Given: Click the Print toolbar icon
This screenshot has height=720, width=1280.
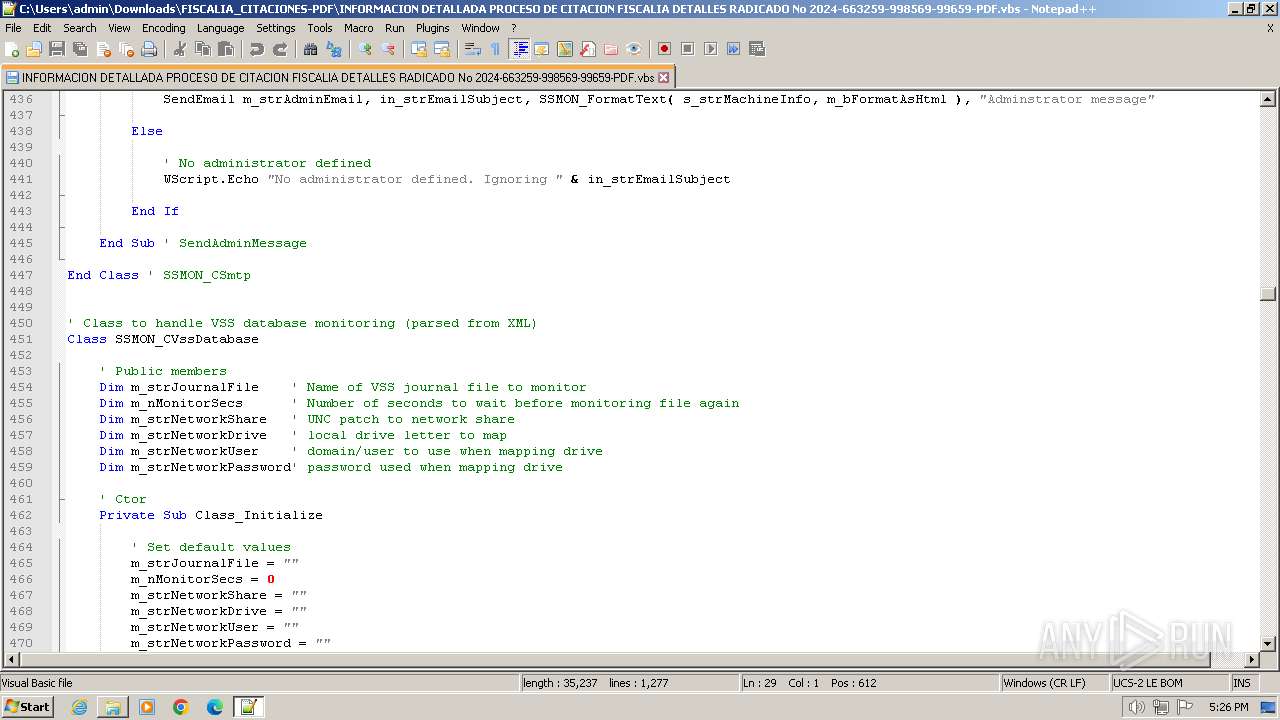Looking at the screenshot, I should click(149, 49).
